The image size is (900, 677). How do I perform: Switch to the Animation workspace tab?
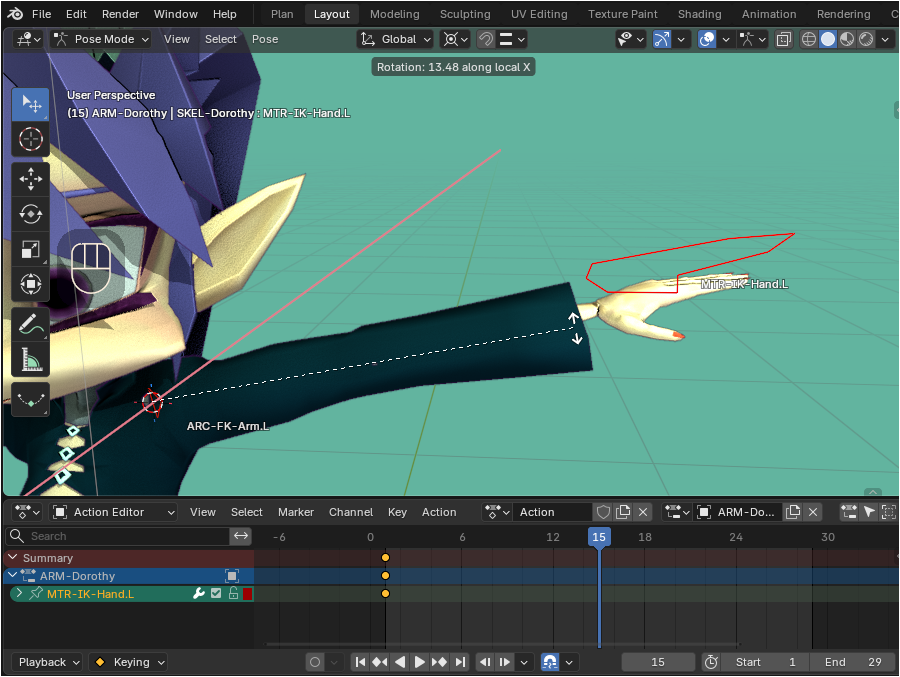(x=769, y=14)
